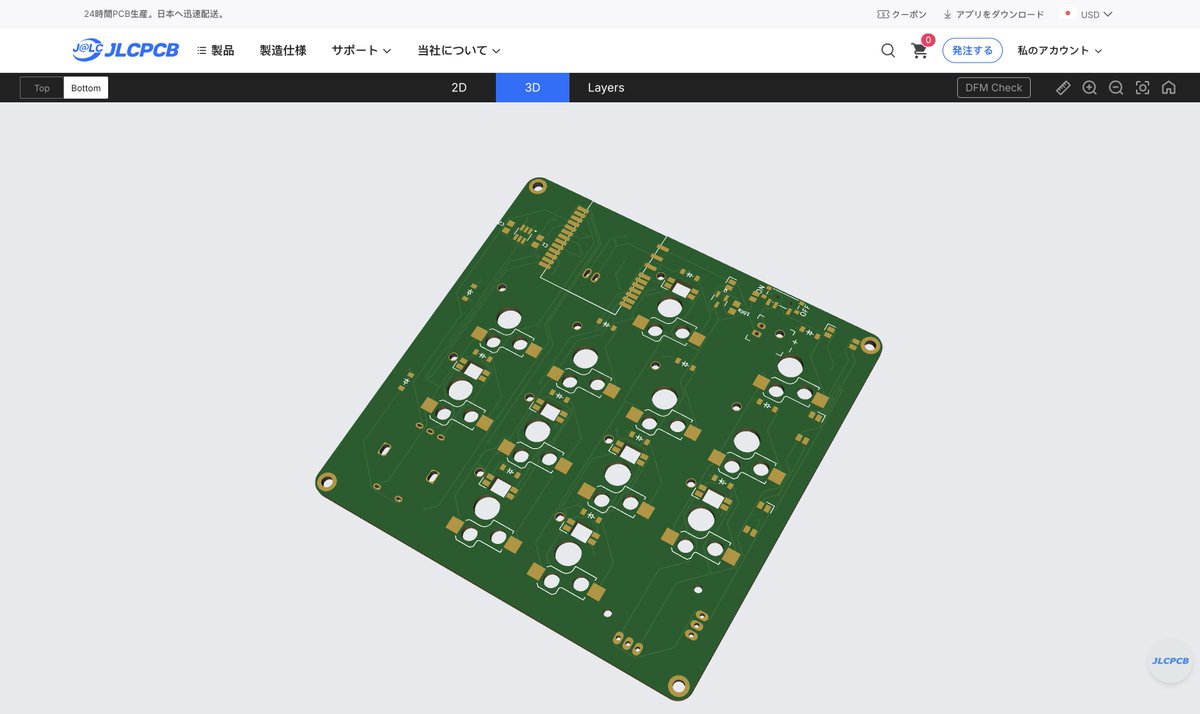
Task: Open the search magnifier icon
Action: pos(888,50)
